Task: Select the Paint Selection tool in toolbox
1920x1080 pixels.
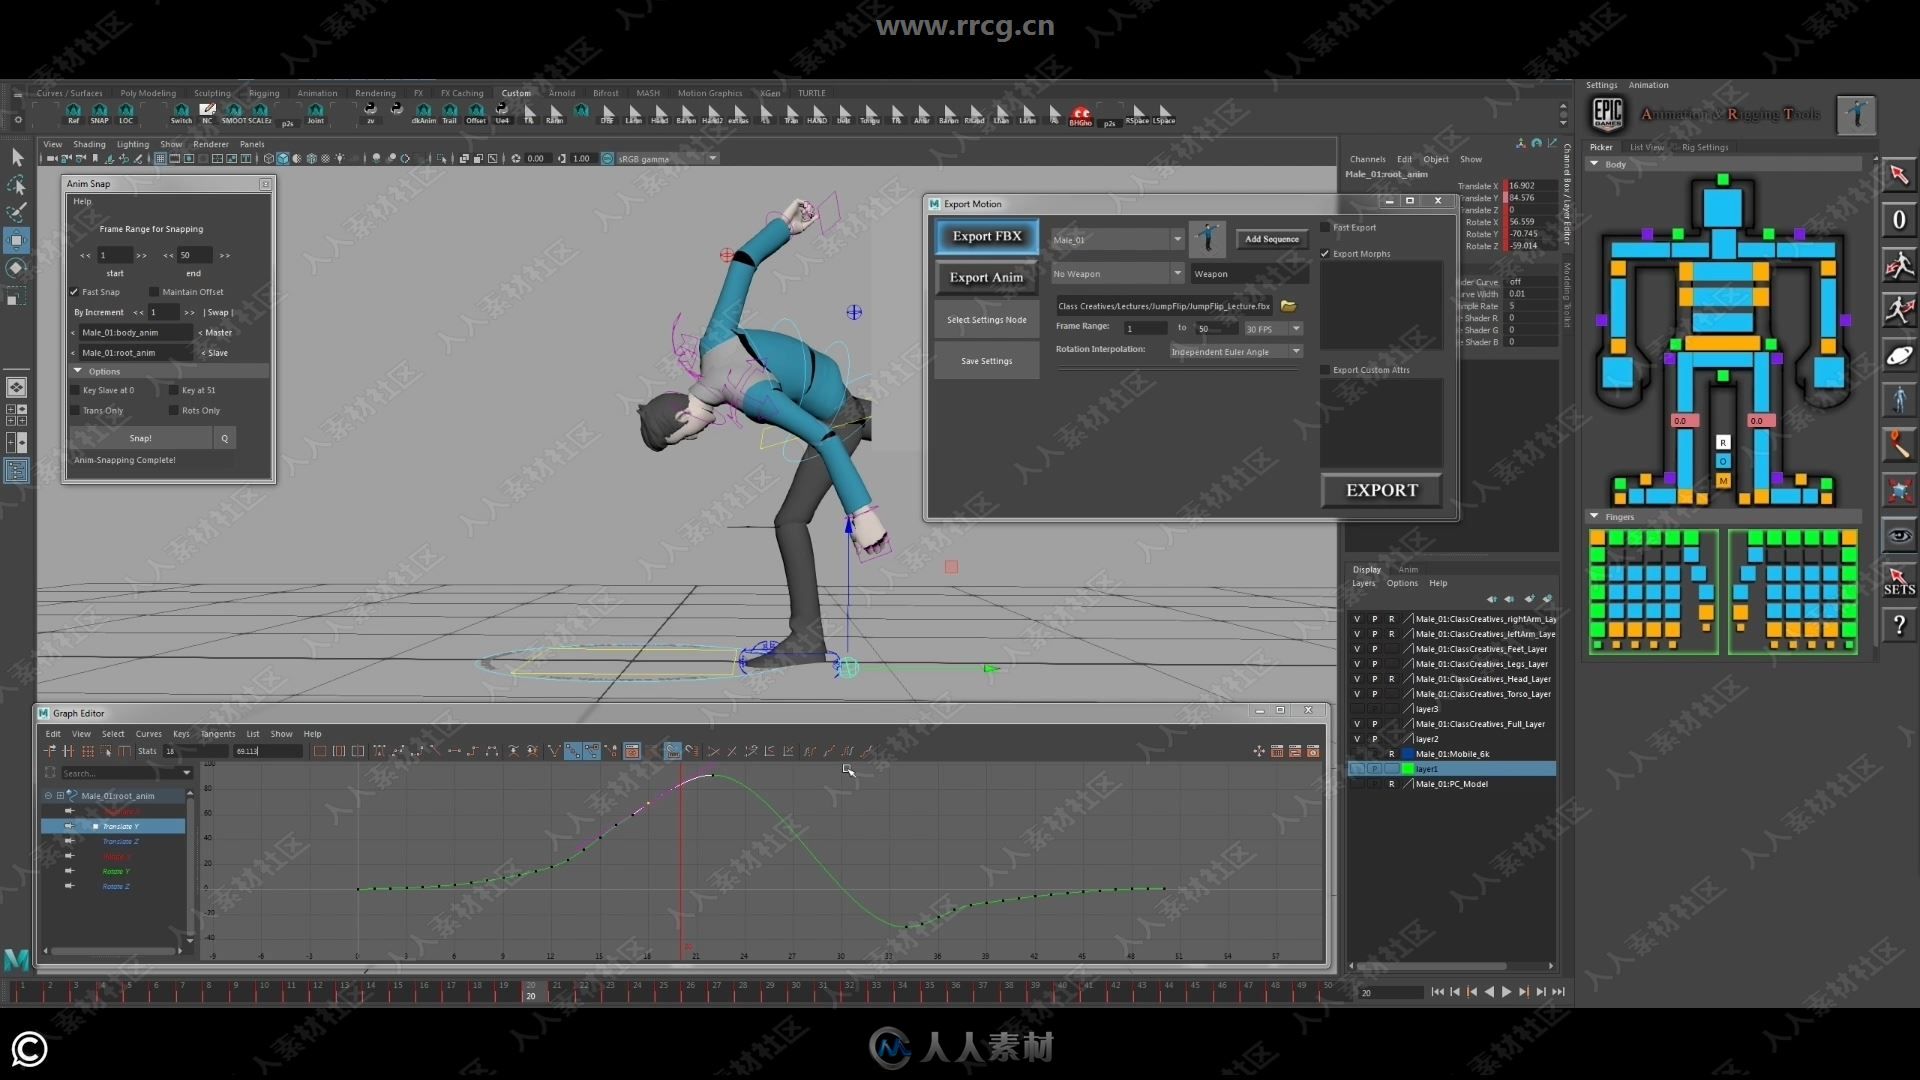Action: (x=17, y=212)
